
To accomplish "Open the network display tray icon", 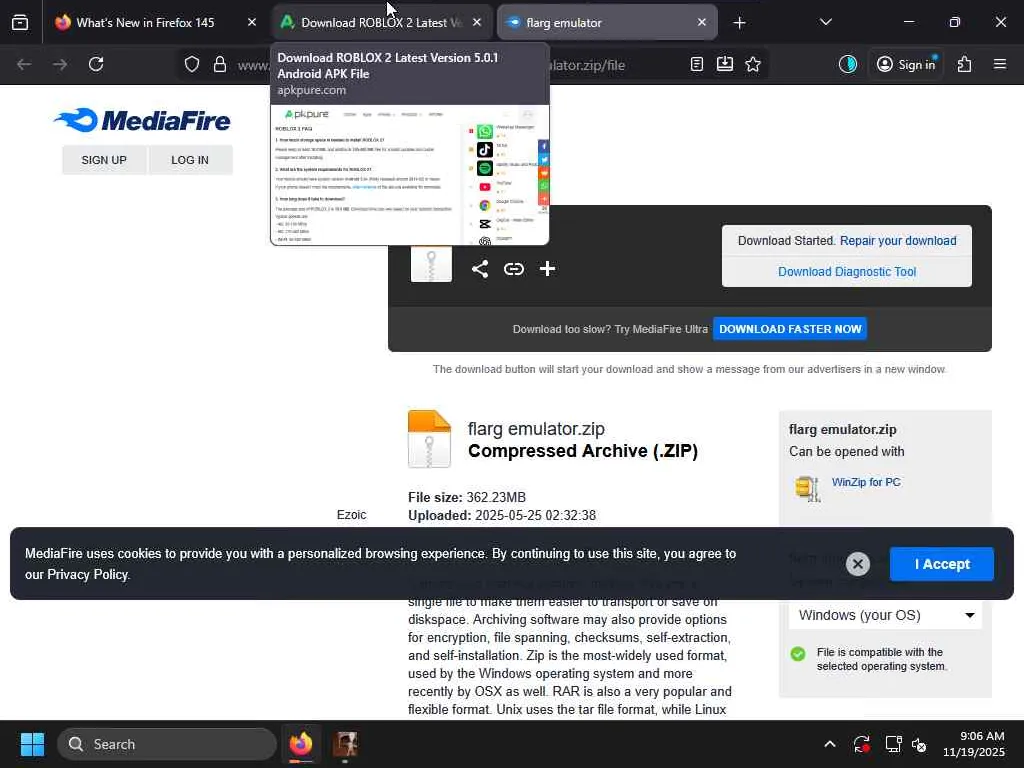I will point(893,744).
